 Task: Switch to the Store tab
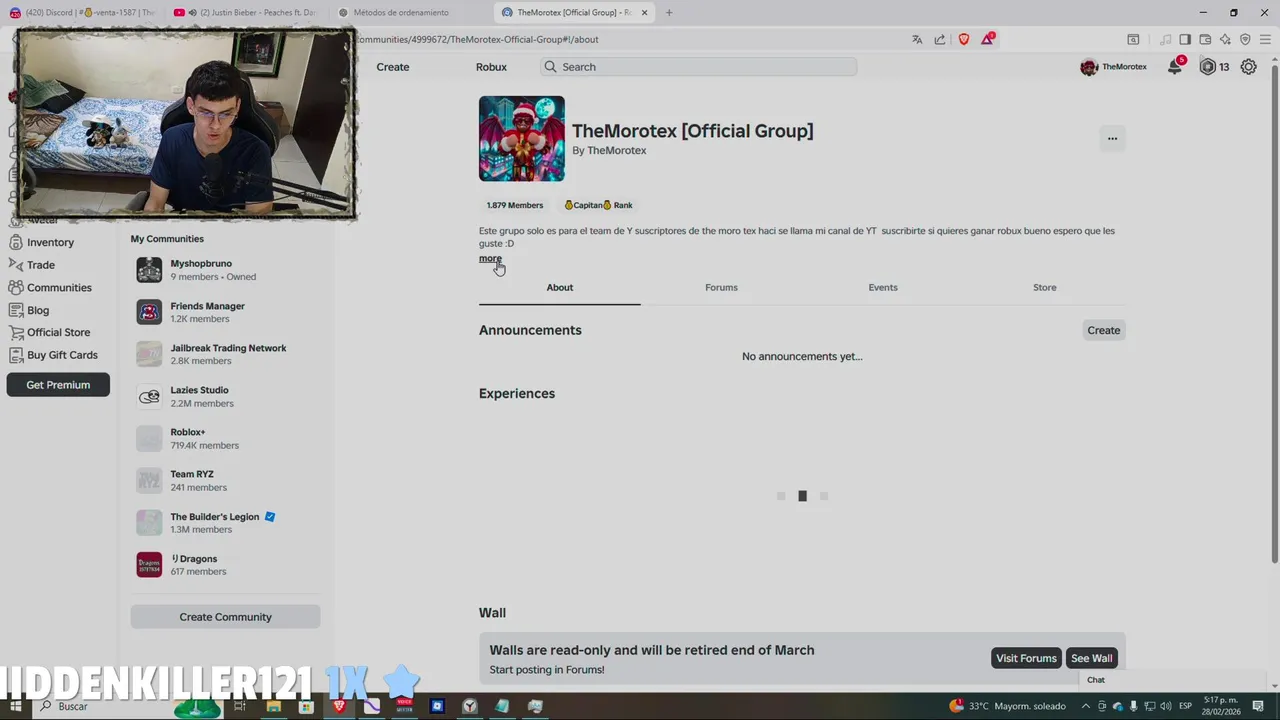click(1045, 287)
